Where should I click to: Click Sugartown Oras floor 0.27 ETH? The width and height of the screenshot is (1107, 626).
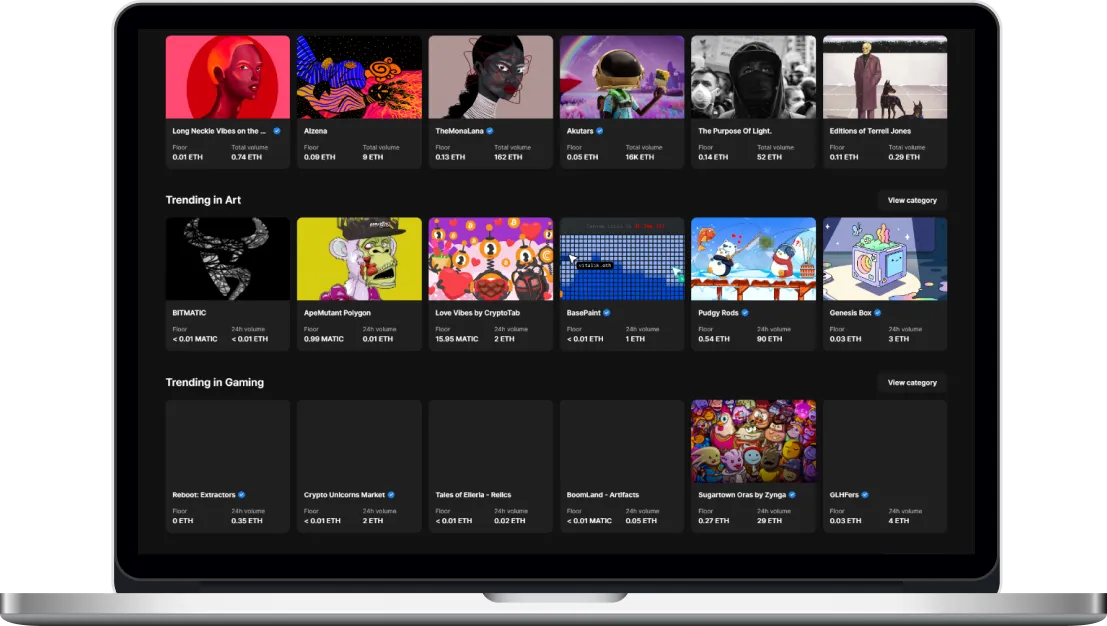714,521
